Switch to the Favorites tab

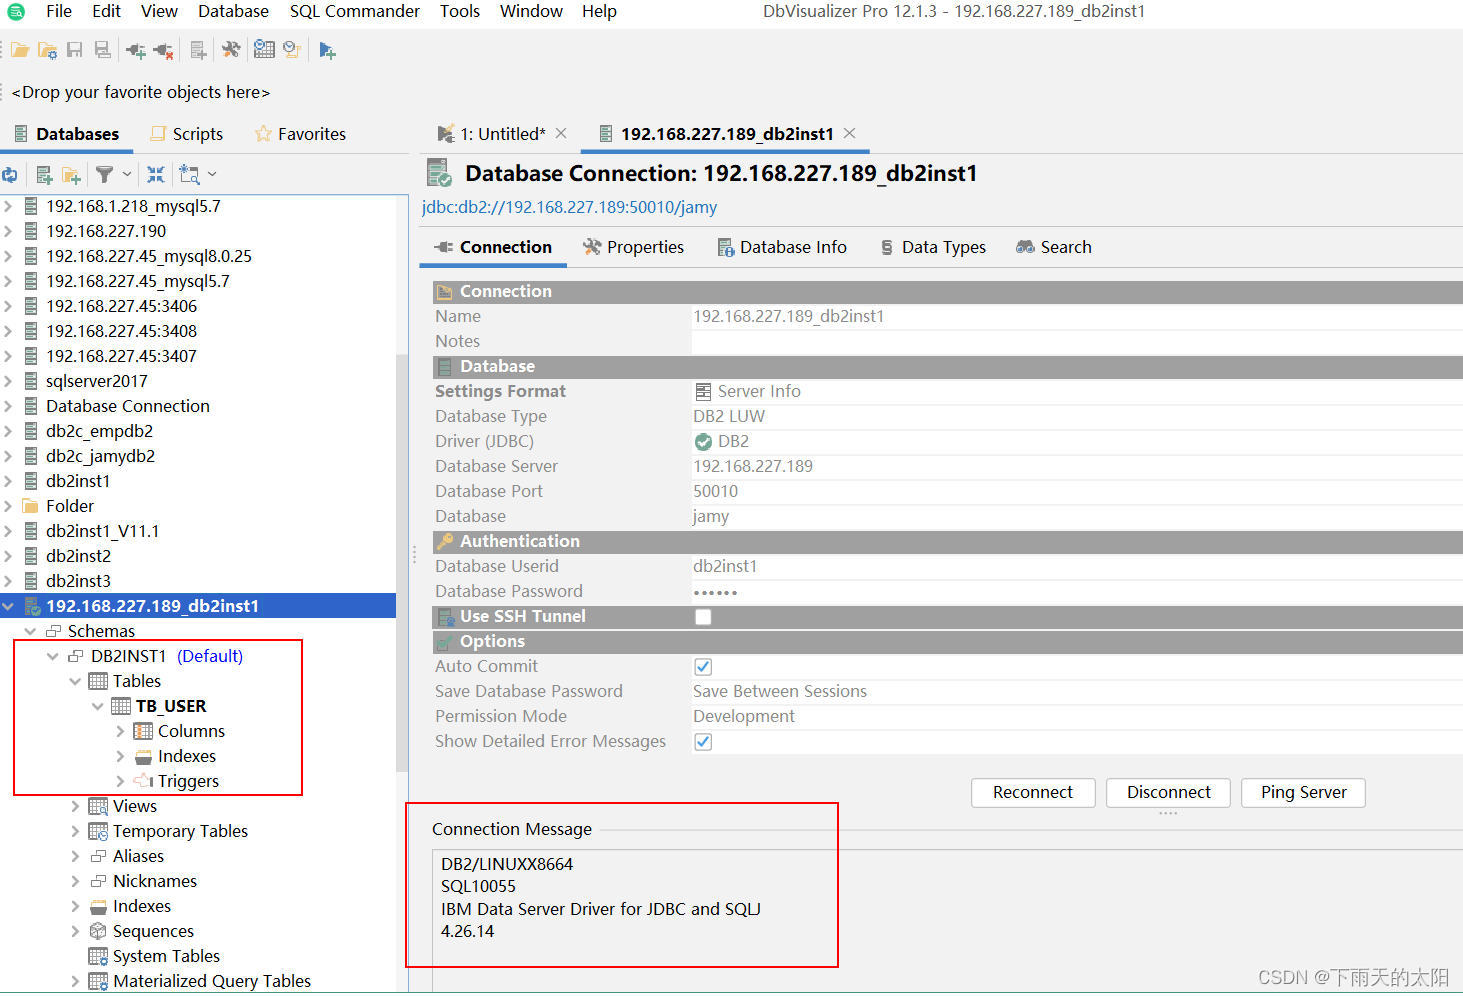(300, 134)
